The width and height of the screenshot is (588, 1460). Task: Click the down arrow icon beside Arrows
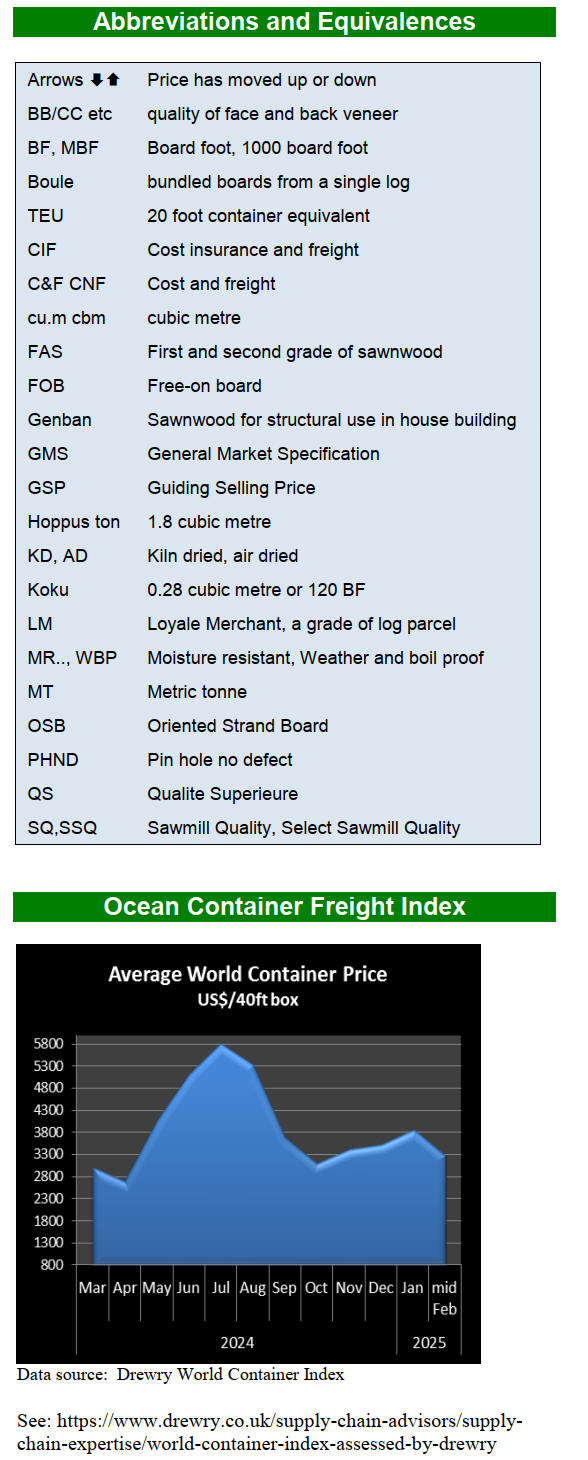[x=97, y=80]
